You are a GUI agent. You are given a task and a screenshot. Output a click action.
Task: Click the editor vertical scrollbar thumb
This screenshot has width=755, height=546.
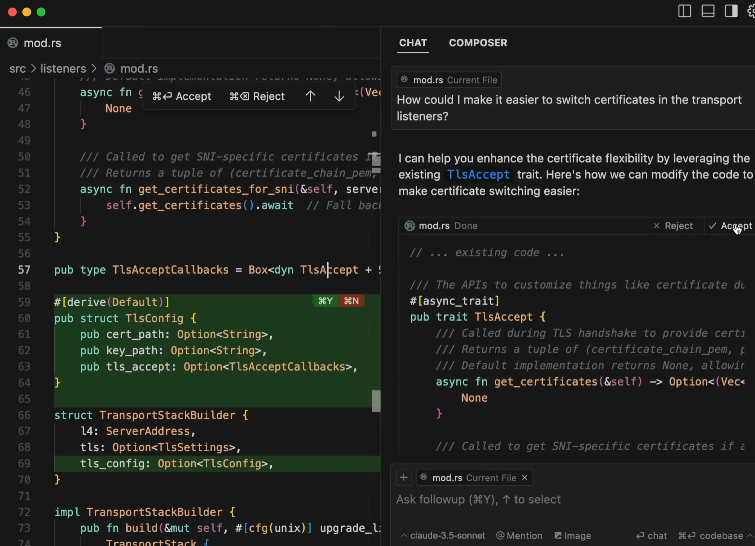click(x=376, y=401)
